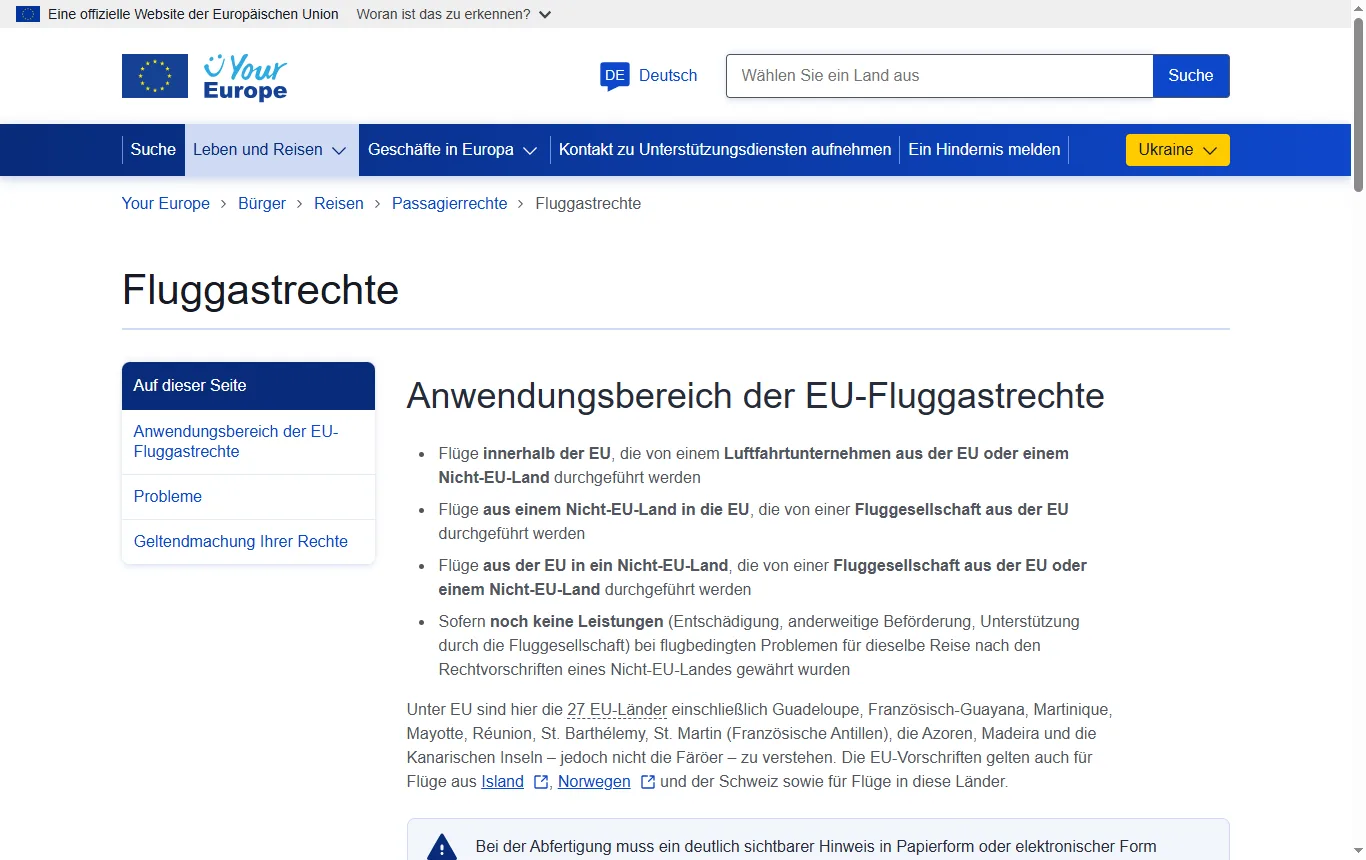The height and width of the screenshot is (860, 1366).
Task: Click the Your Europe logo
Action: click(204, 76)
